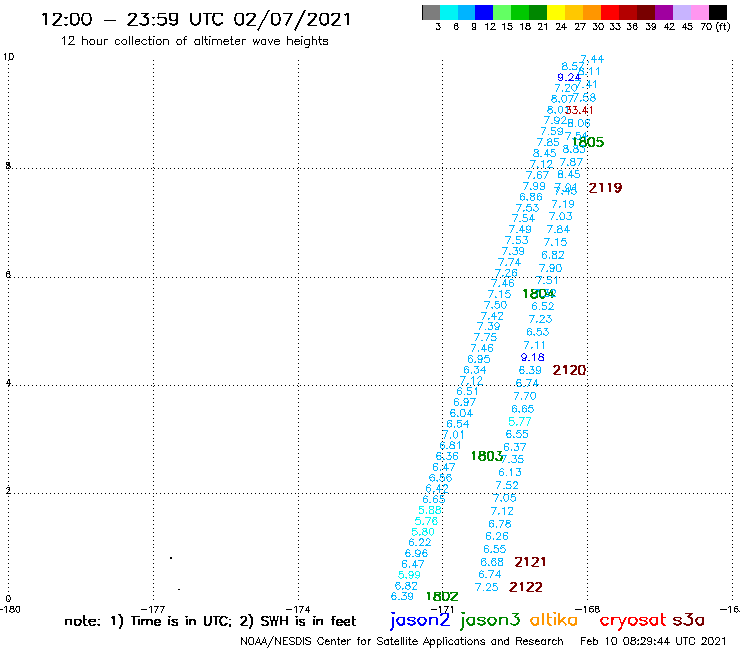740x650 pixels.
Task: Click the 7.70 wave height reading
Action: (525, 396)
